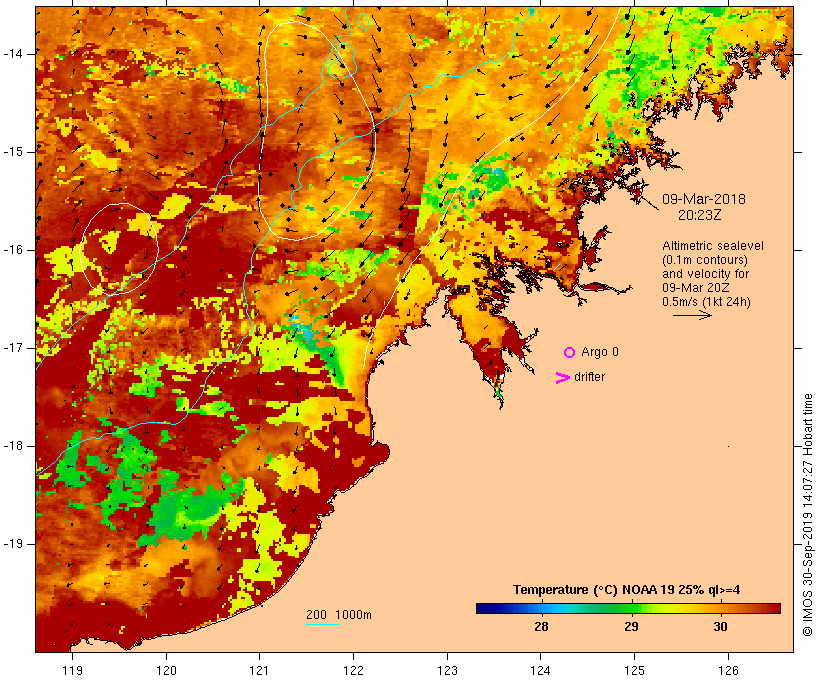Screen dimensions: 820x680
Task: Click the velocity scale arrow under 0.5m/s
Action: coord(692,315)
